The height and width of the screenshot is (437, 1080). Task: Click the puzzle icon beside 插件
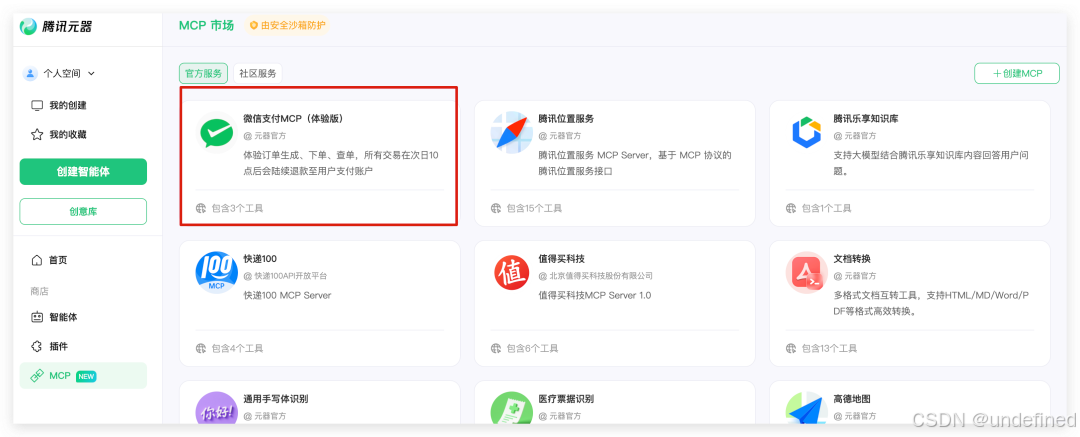coord(37,346)
